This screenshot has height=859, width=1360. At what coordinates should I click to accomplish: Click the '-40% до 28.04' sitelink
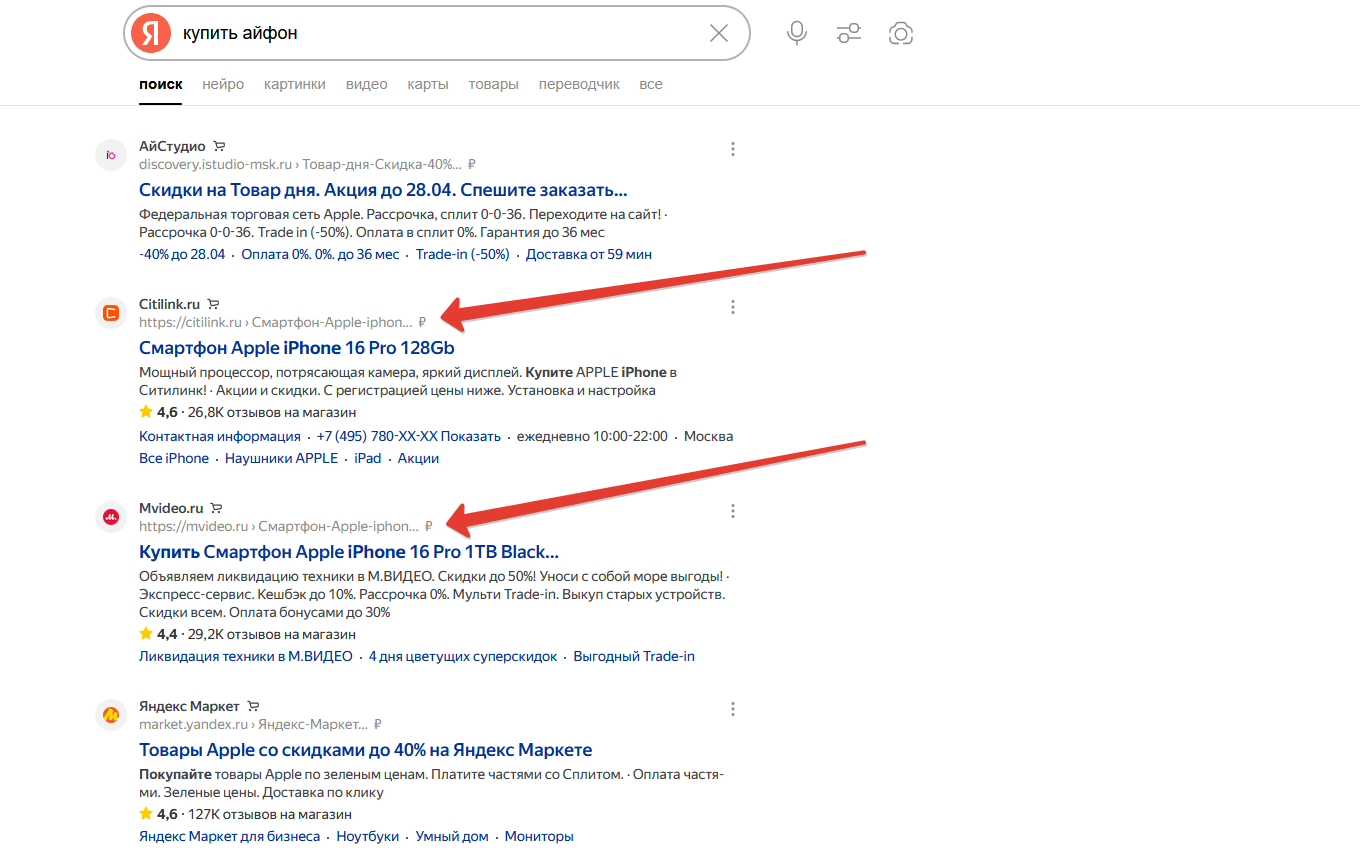182,254
